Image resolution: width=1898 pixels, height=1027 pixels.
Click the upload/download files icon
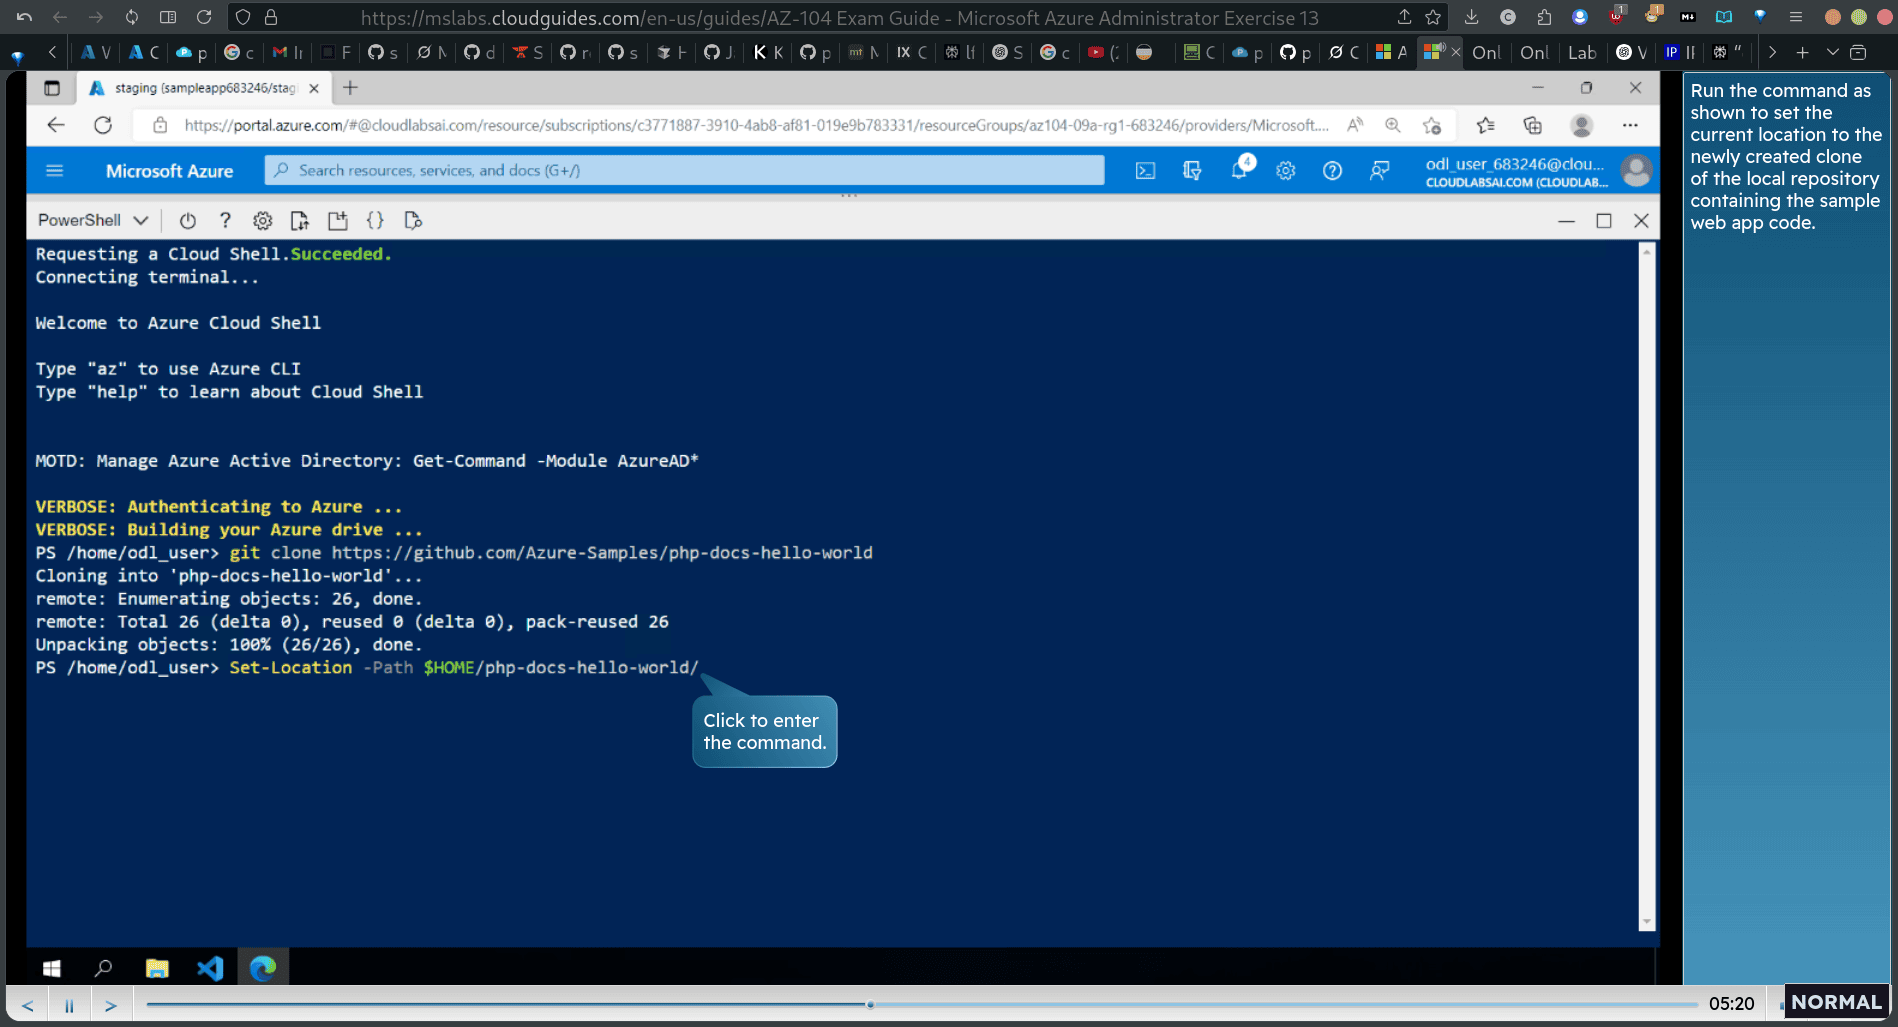299,220
